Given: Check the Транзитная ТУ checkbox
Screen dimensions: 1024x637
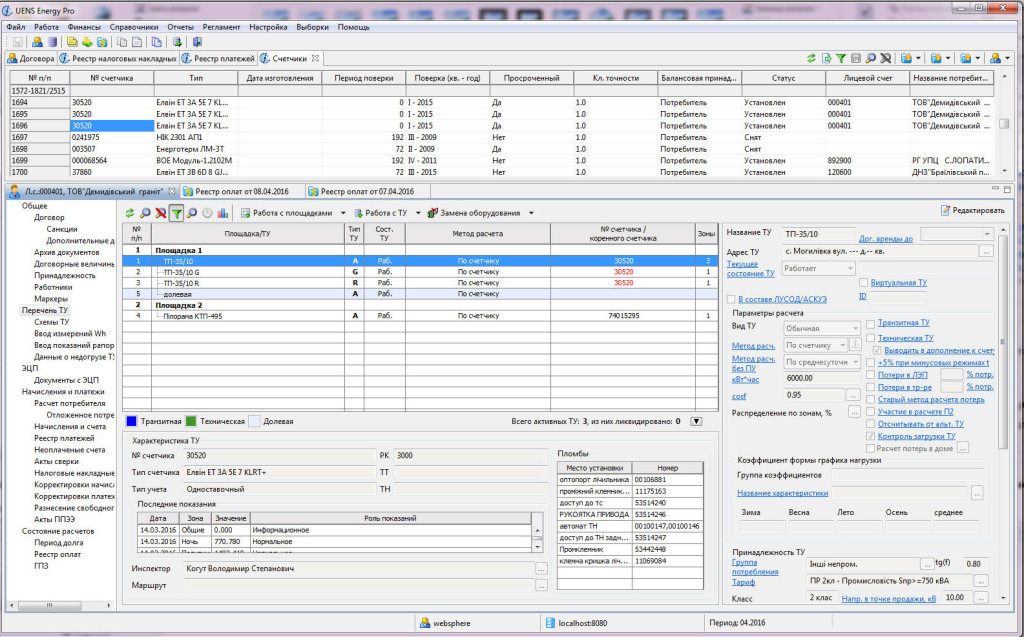Looking at the screenshot, I should tap(871, 323).
